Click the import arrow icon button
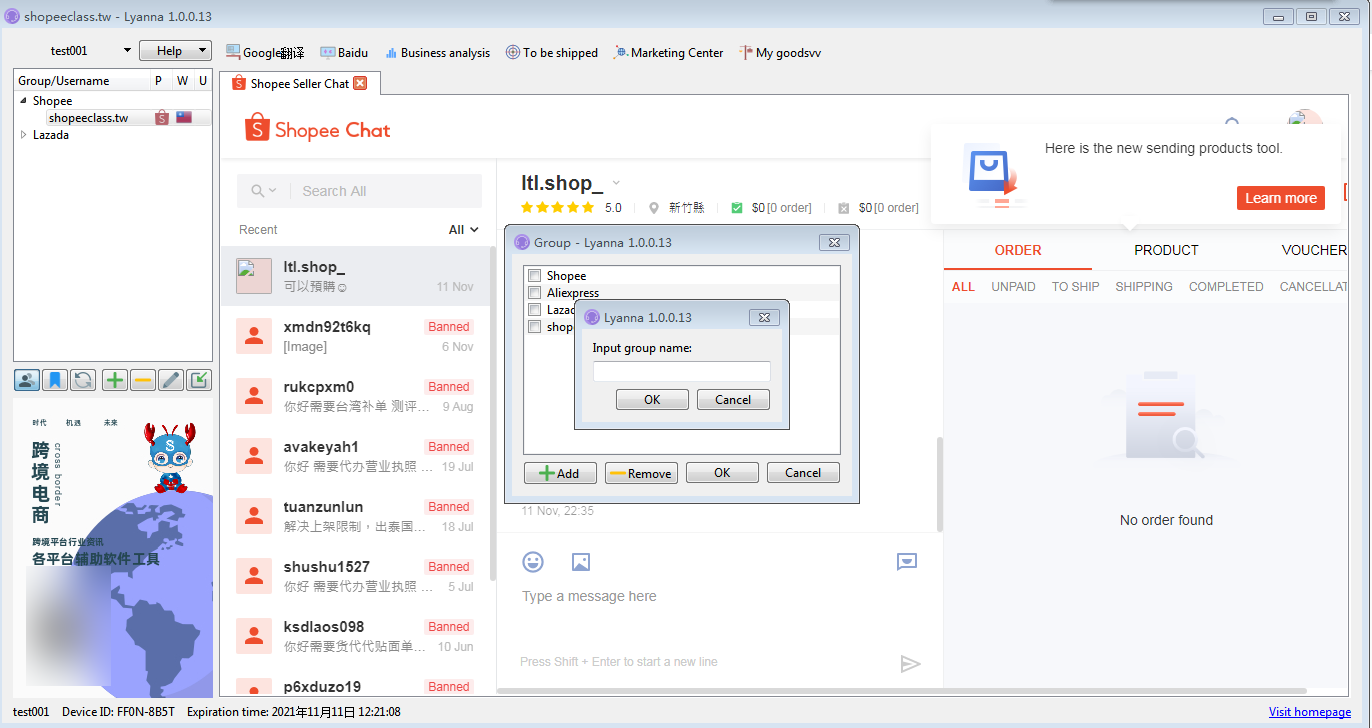The width and height of the screenshot is (1372, 728). point(199,380)
